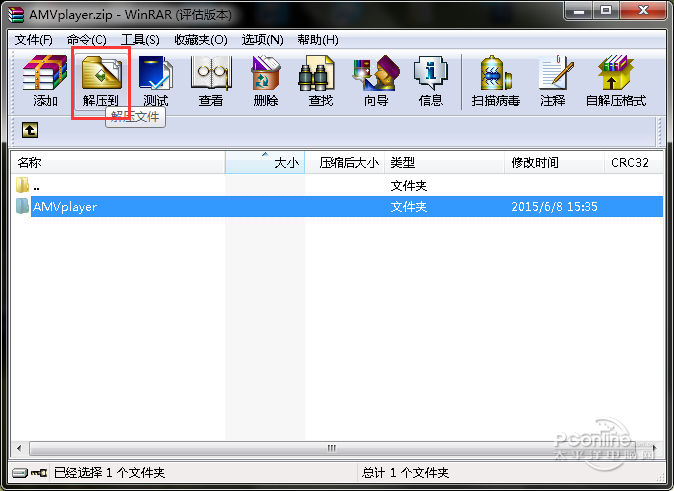The height and width of the screenshot is (491, 674).
Task: Maximize the WinRAR window
Action: [606, 10]
